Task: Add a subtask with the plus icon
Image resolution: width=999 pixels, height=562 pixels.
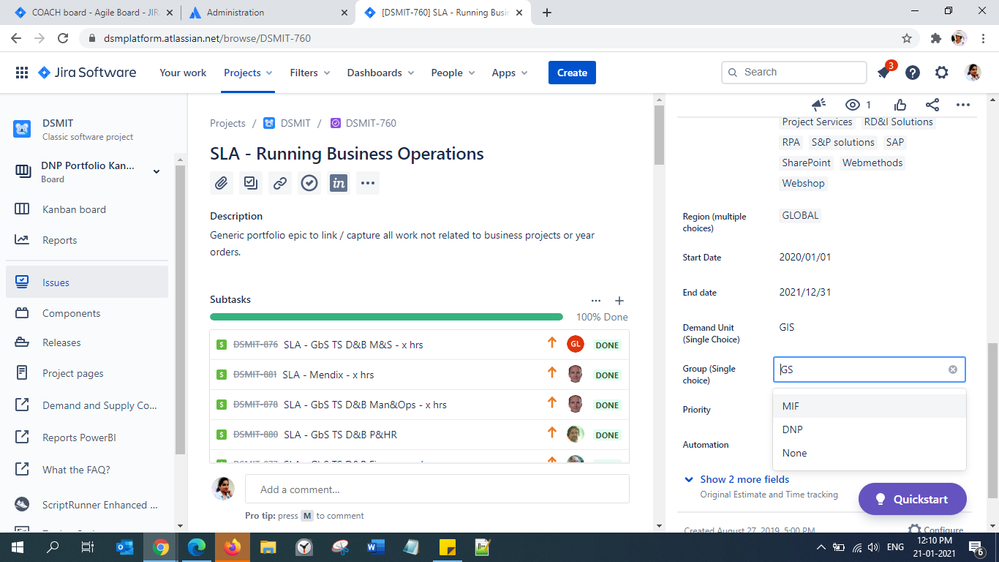Action: pos(619,300)
